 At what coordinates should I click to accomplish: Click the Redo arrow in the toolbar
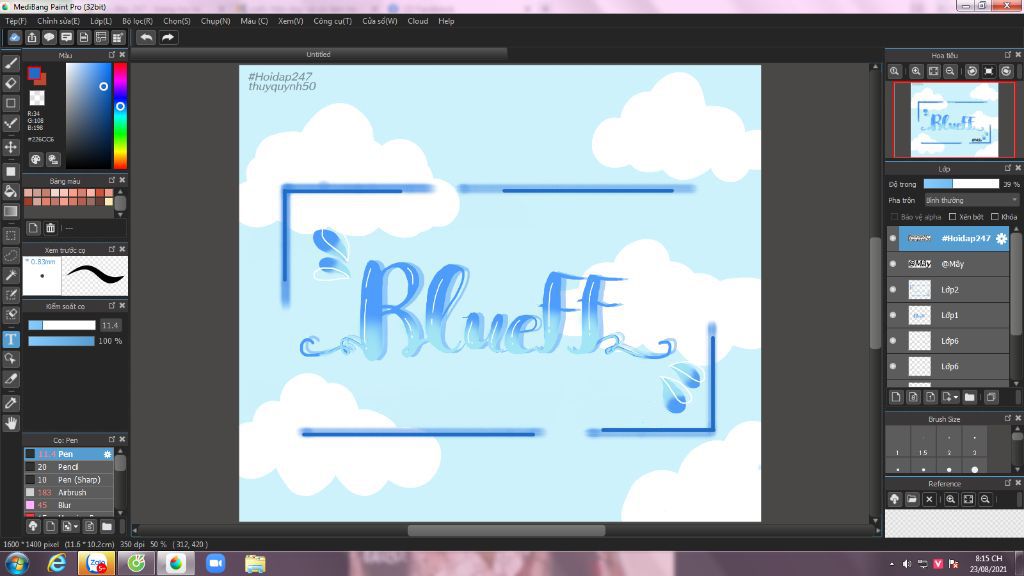(x=168, y=37)
